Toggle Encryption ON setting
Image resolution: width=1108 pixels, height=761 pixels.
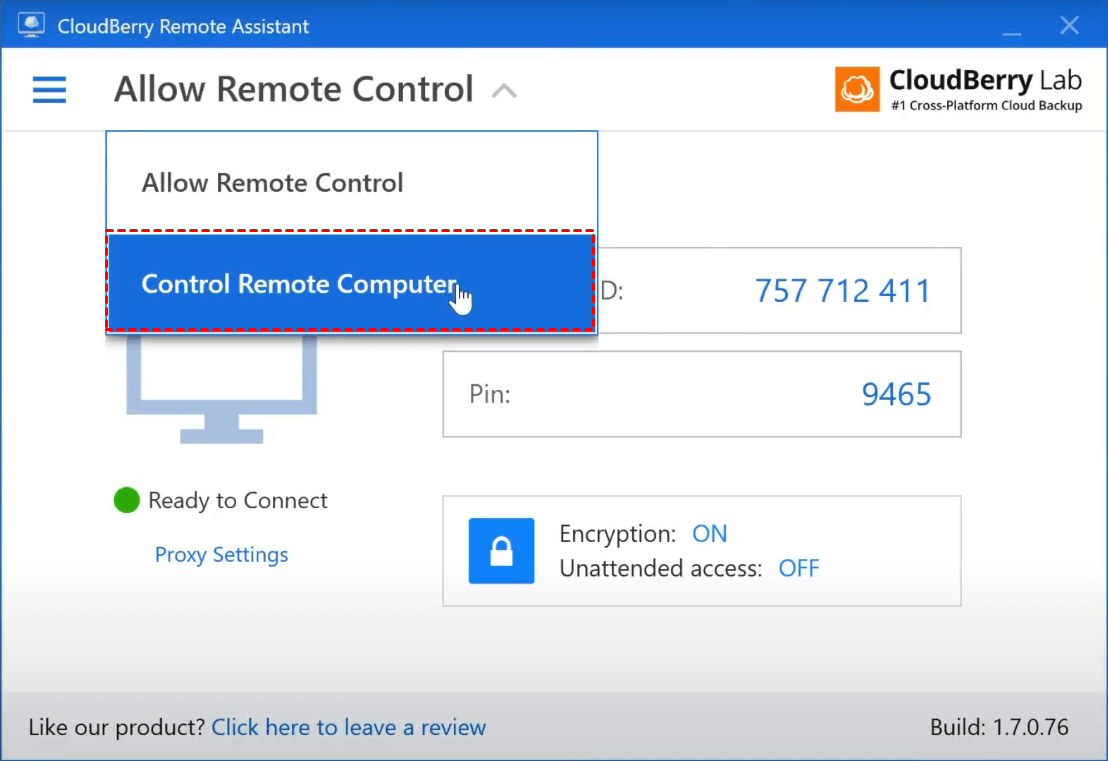(709, 534)
